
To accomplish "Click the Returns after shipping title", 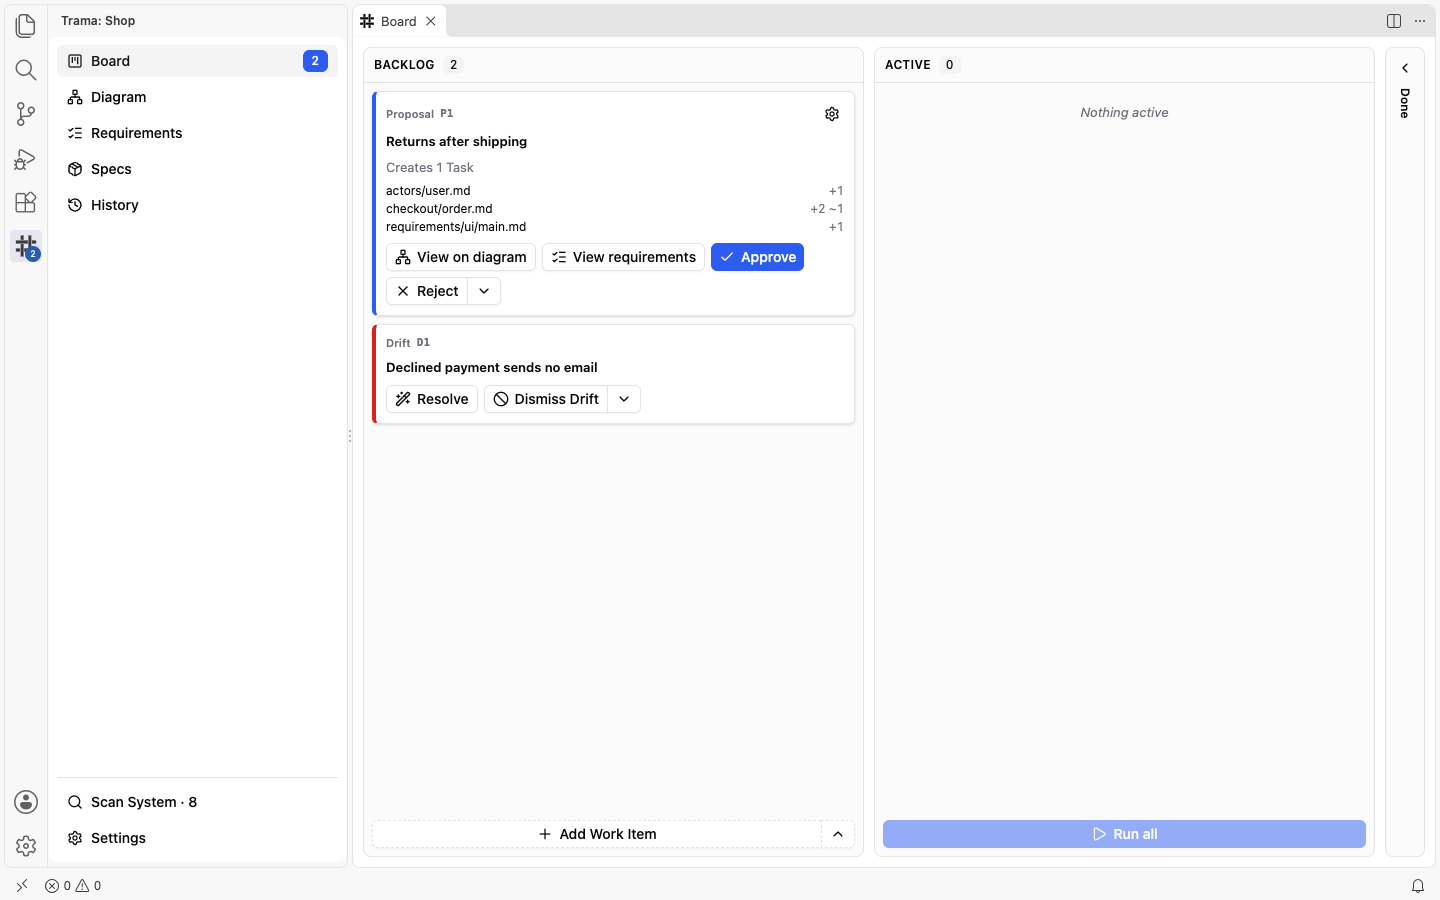I will point(456,142).
